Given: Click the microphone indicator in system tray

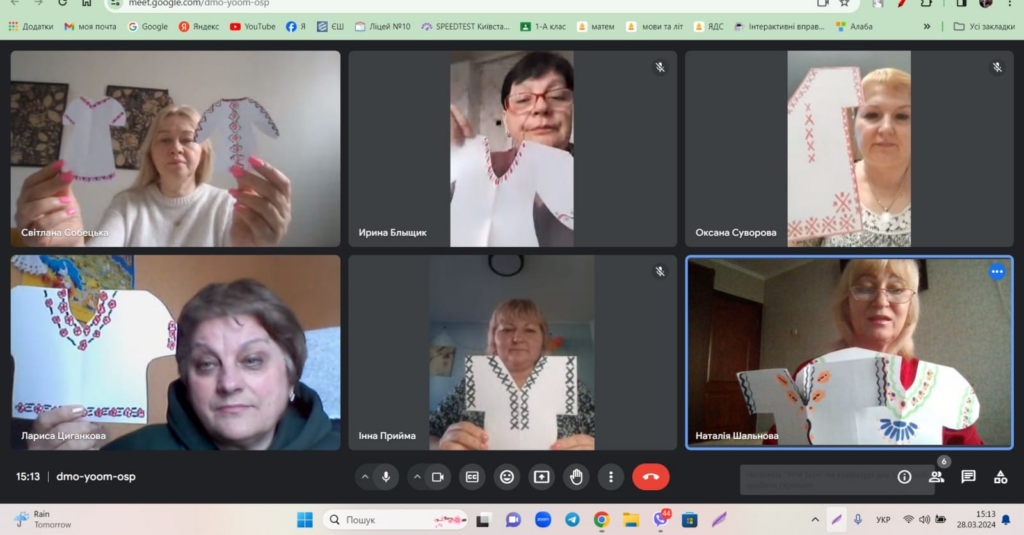Looking at the screenshot, I should [x=858, y=520].
